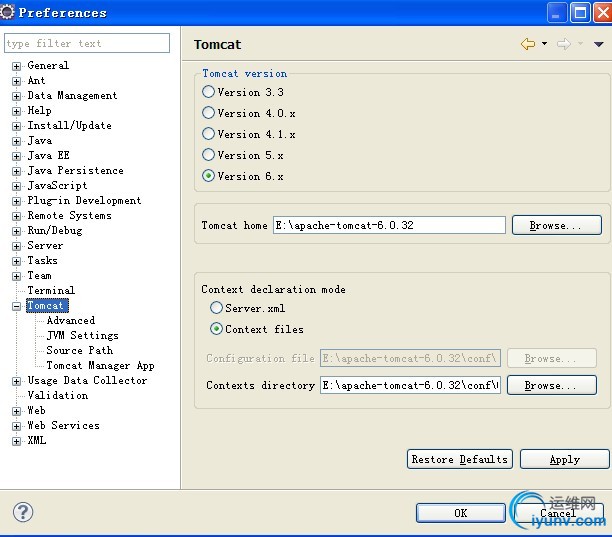Click the Tomcat home path field
Screen dimensions: 612x537
(389, 225)
